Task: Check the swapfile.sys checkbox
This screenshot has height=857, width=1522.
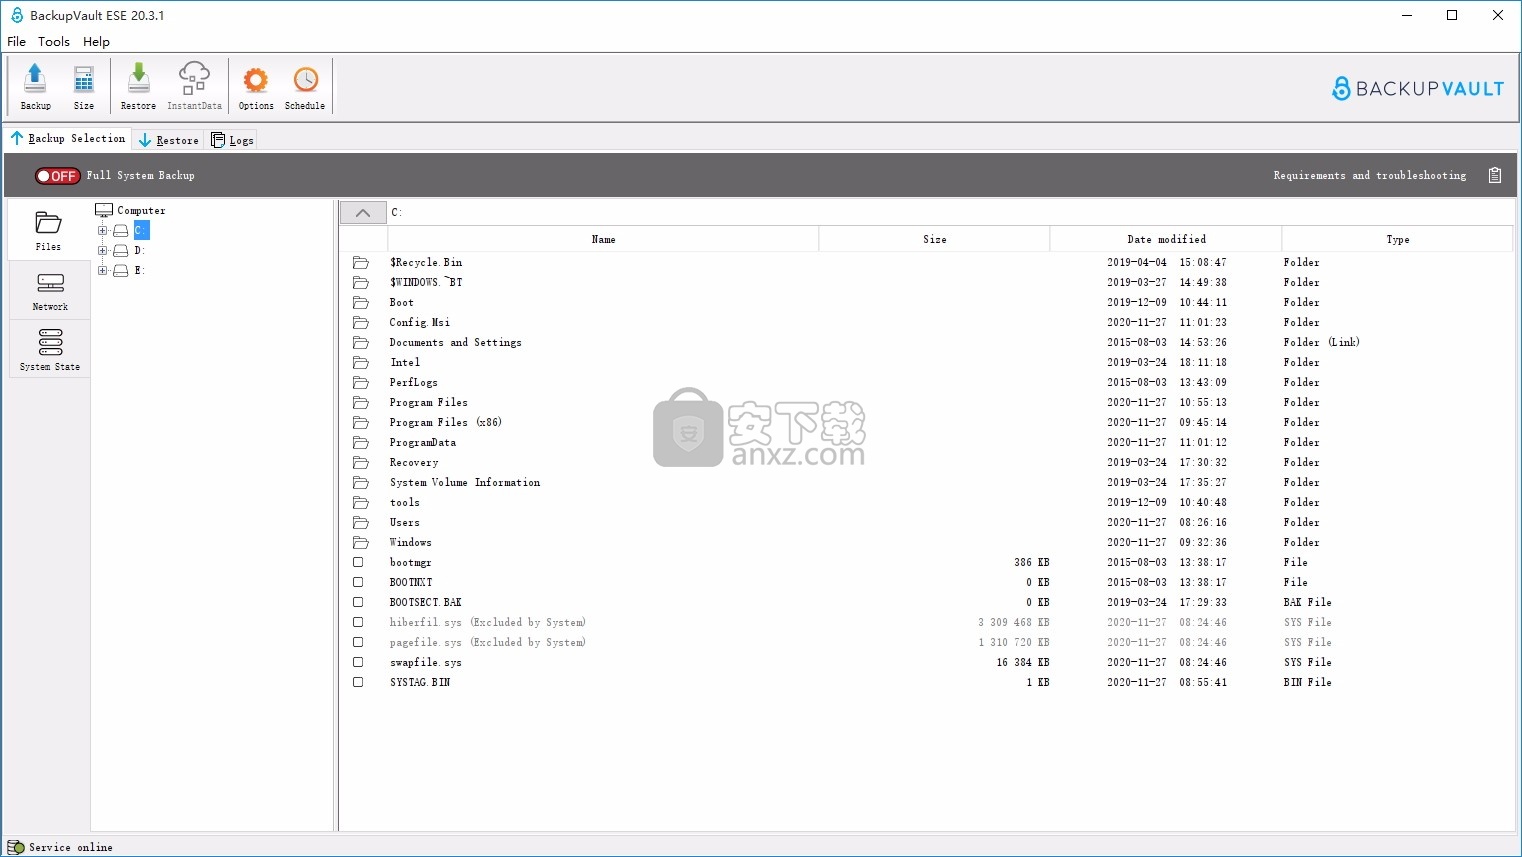Action: [358, 662]
